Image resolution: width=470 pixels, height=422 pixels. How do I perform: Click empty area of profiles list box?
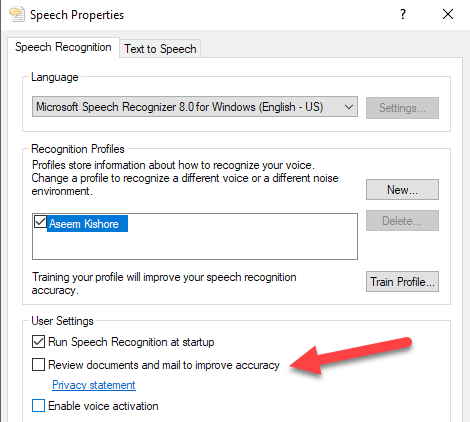pos(233,245)
